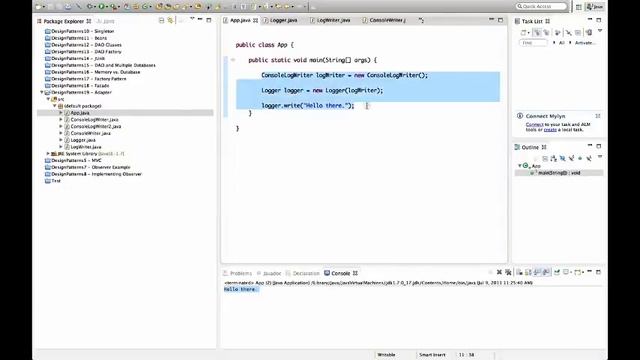This screenshot has height=360, width=640.
Task: Close the Connect Mylyn notice
Action: [598, 116]
